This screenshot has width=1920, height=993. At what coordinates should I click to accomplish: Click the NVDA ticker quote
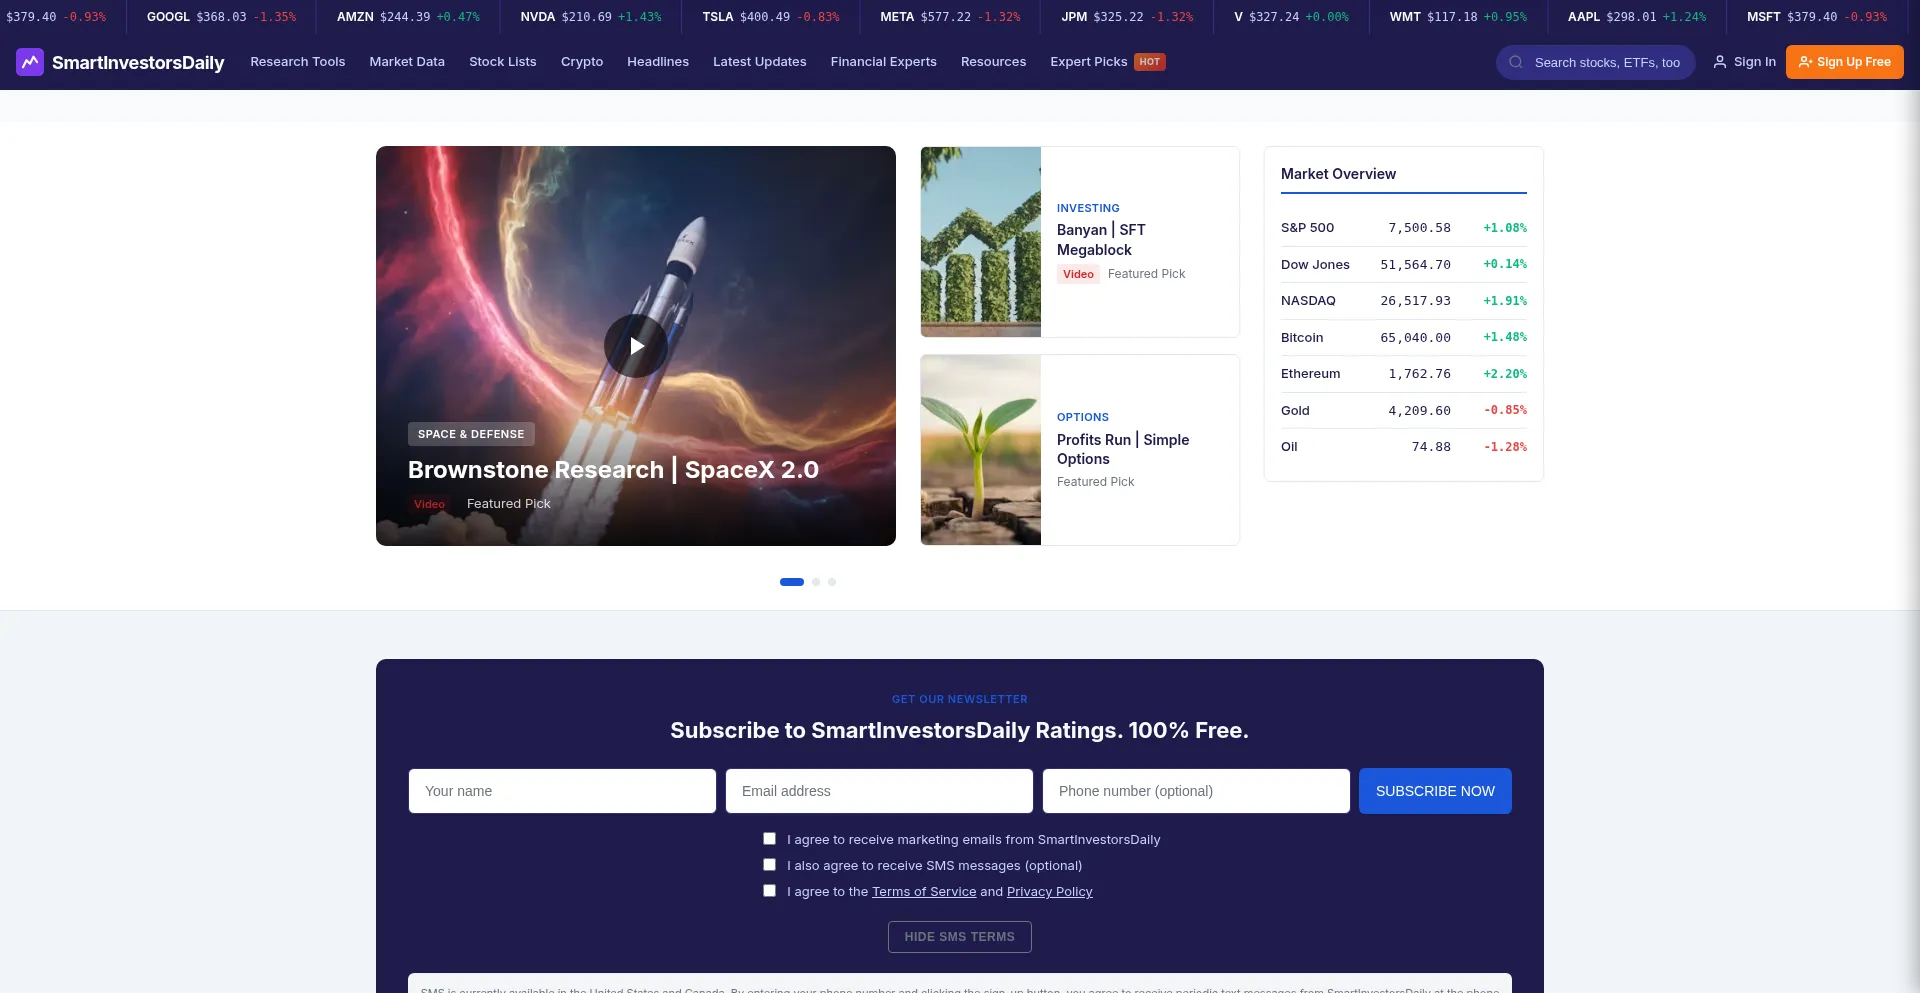click(x=591, y=17)
